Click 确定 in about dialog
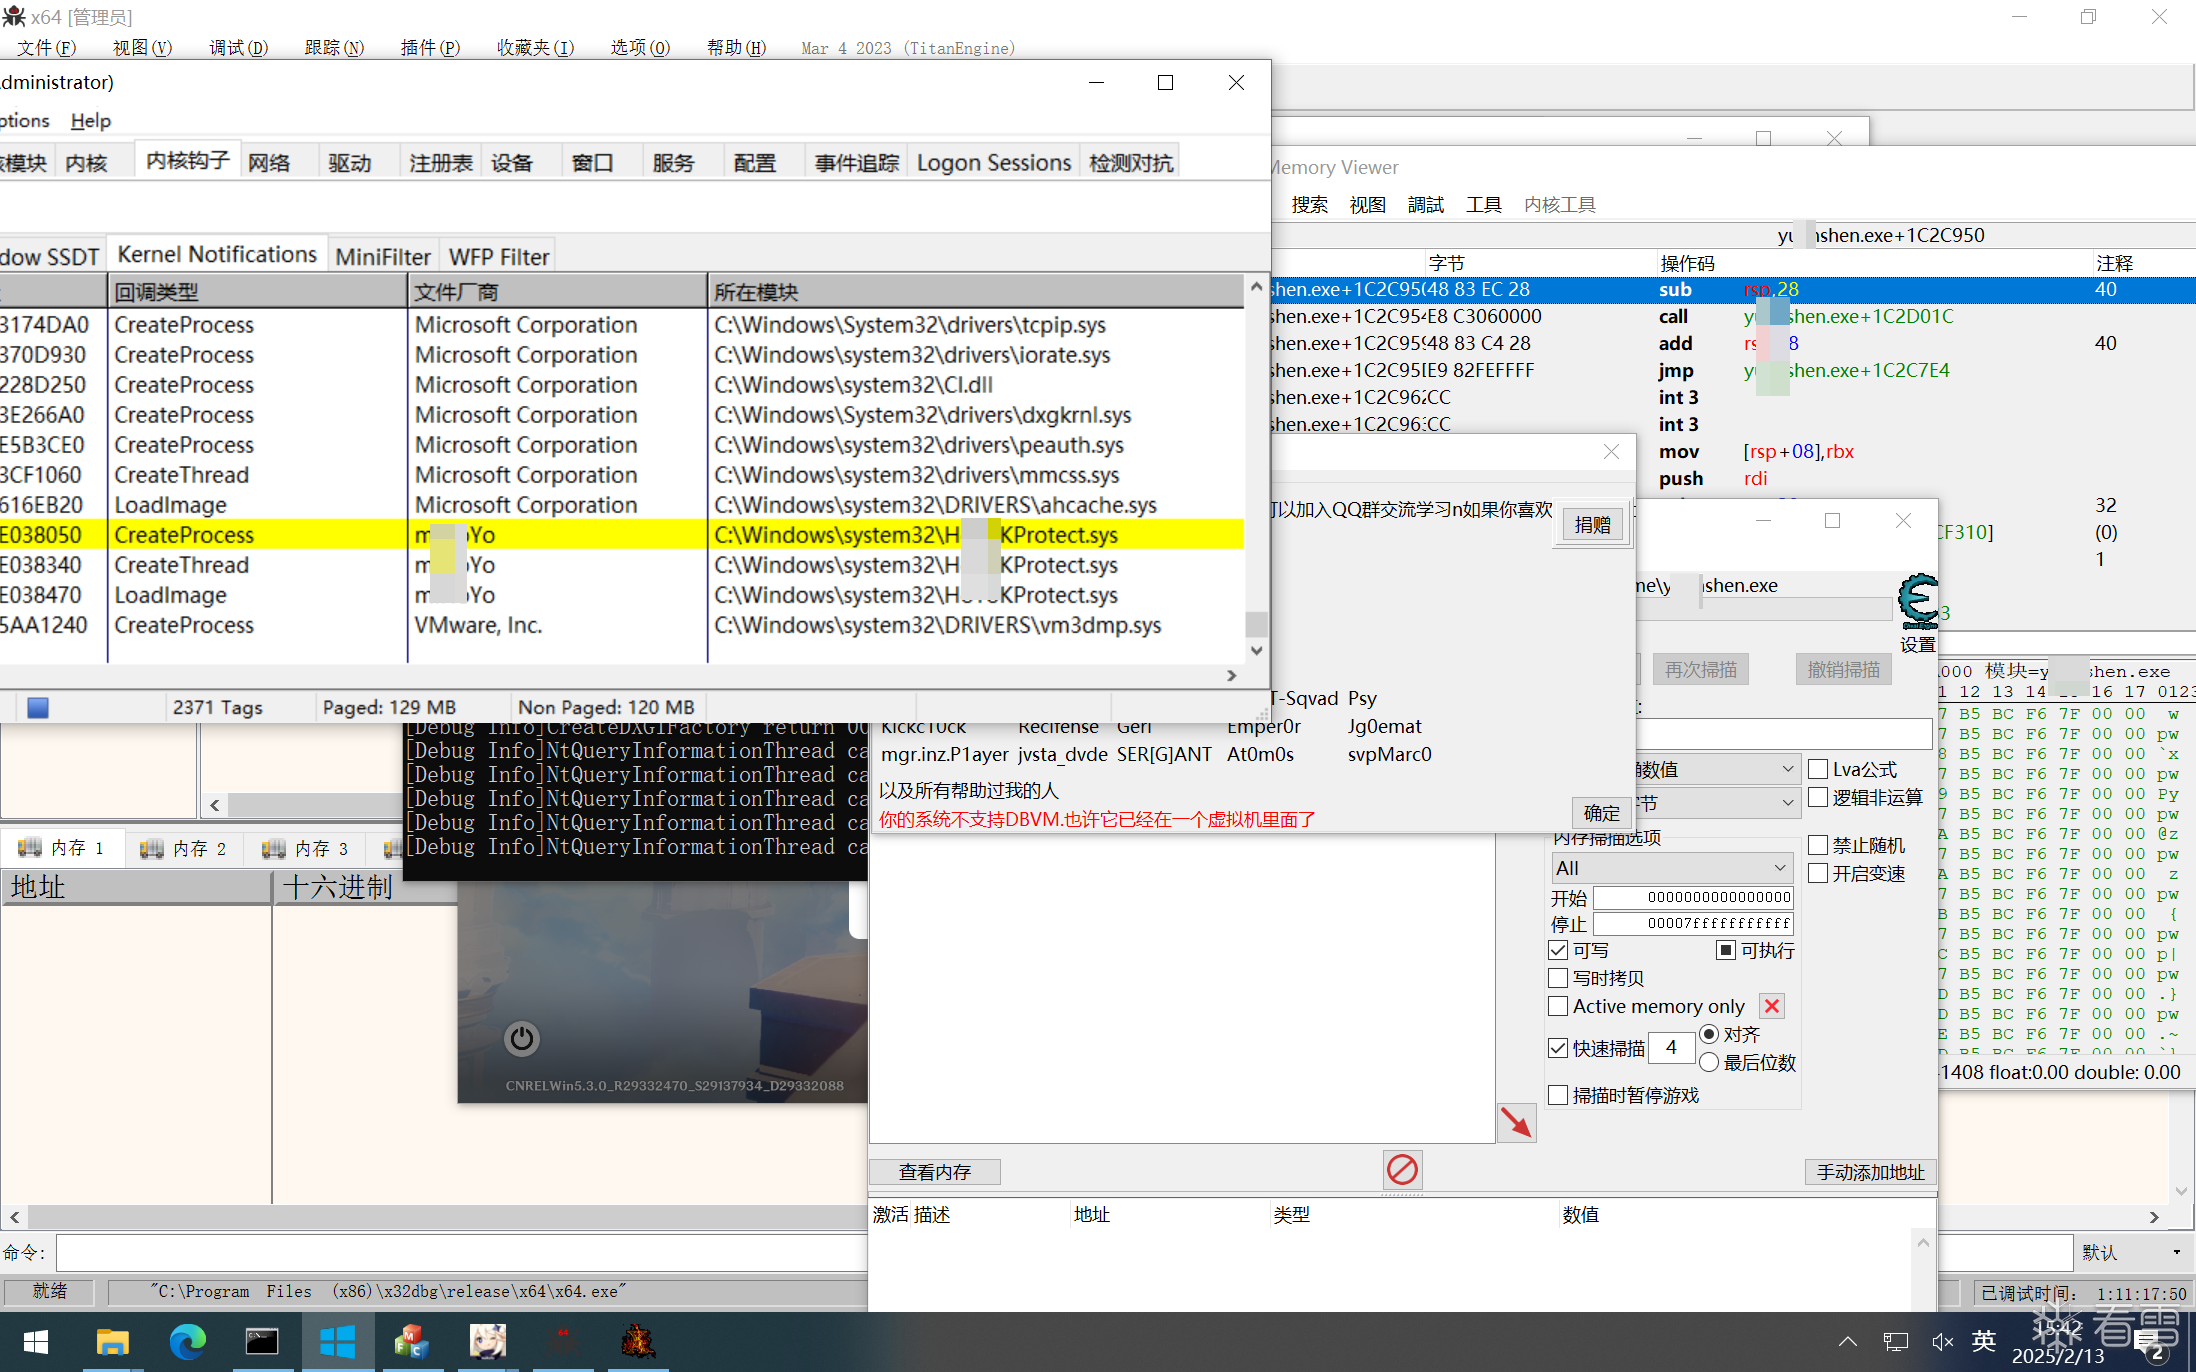 click(1601, 813)
